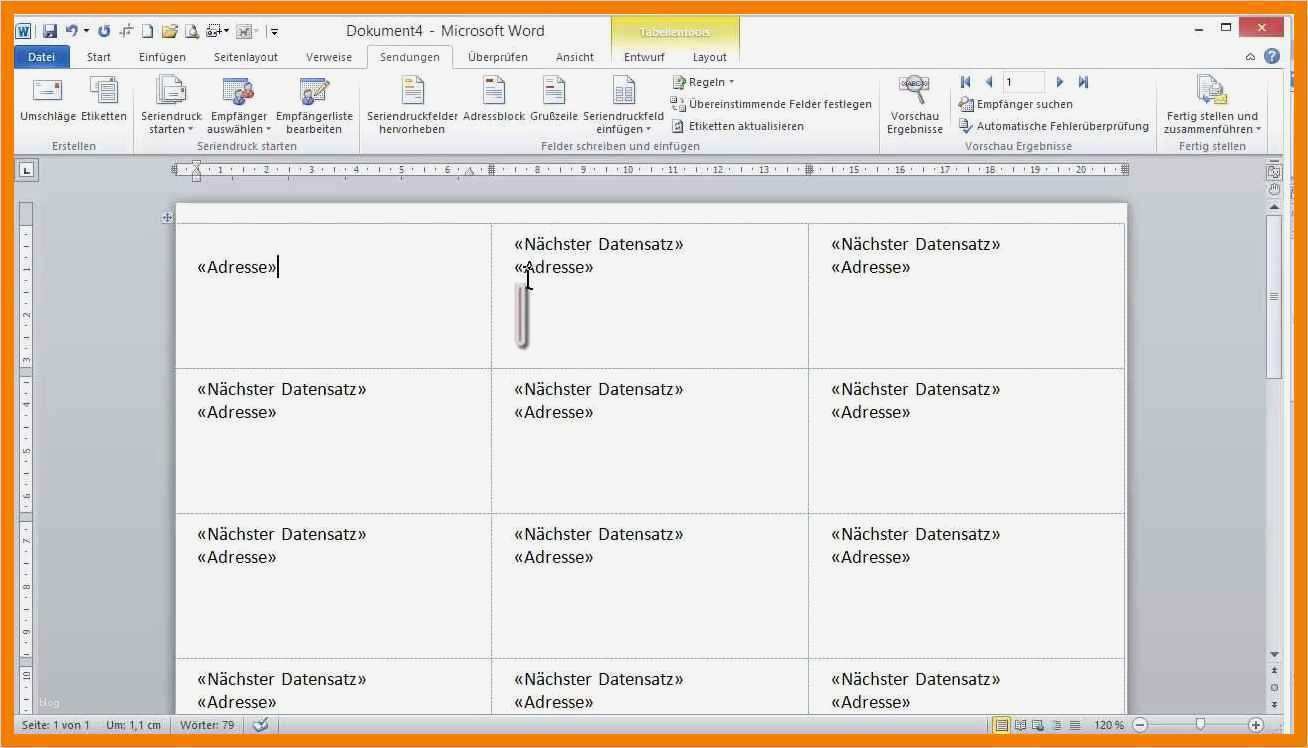The image size is (1308, 748).
Task: Open the Seriendruck starten dropdown
Action: pyautogui.click(x=170, y=104)
